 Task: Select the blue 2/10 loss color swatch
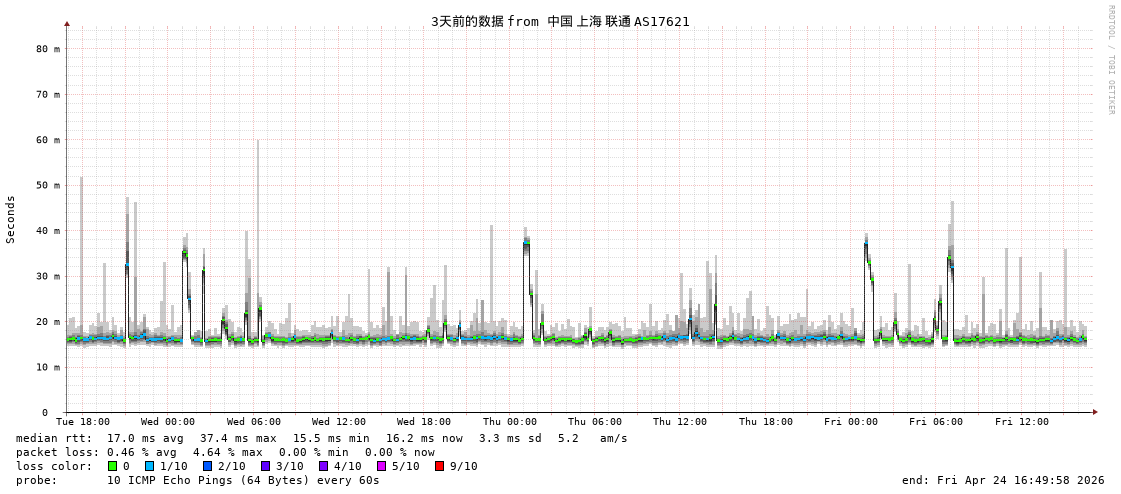point(207,466)
